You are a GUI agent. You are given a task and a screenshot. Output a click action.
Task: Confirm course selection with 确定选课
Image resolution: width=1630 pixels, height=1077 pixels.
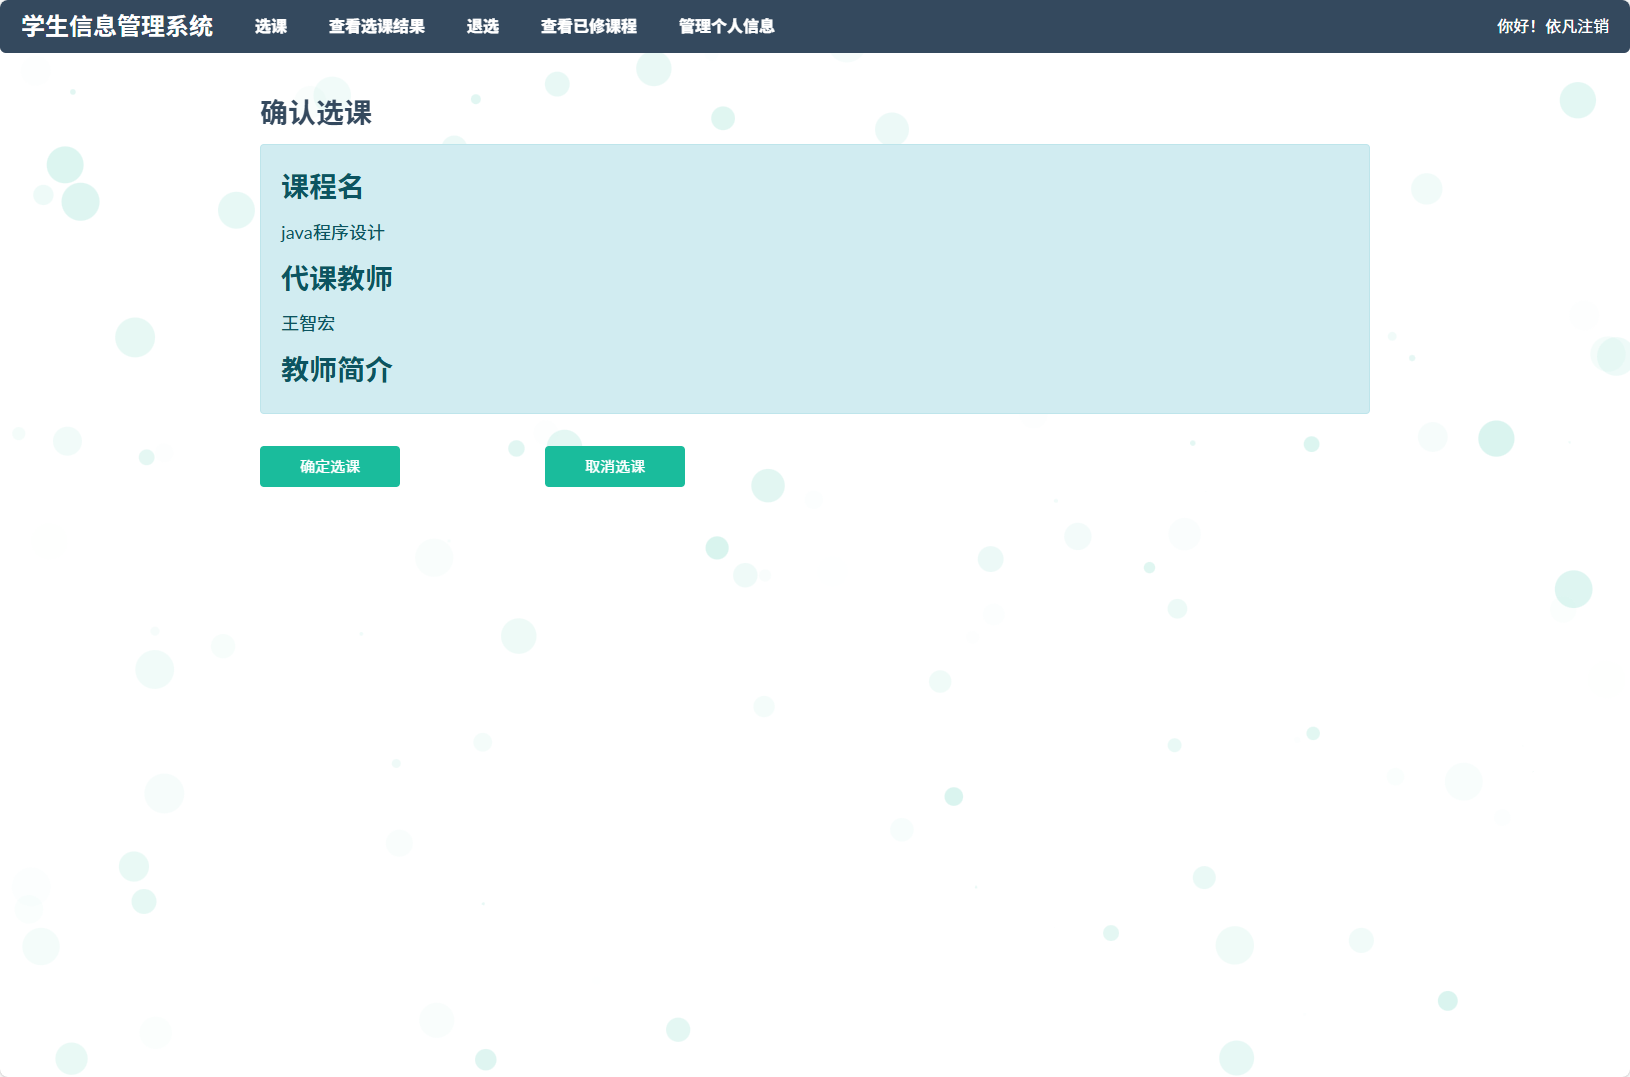tap(329, 466)
